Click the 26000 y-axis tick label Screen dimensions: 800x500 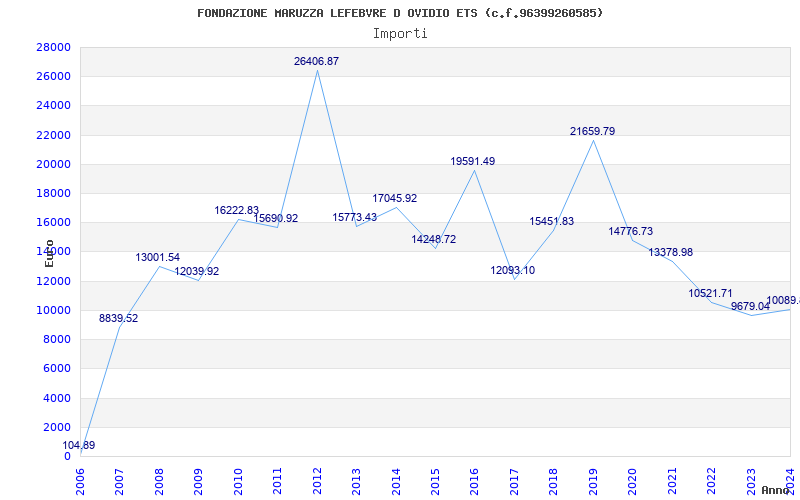[53, 77]
